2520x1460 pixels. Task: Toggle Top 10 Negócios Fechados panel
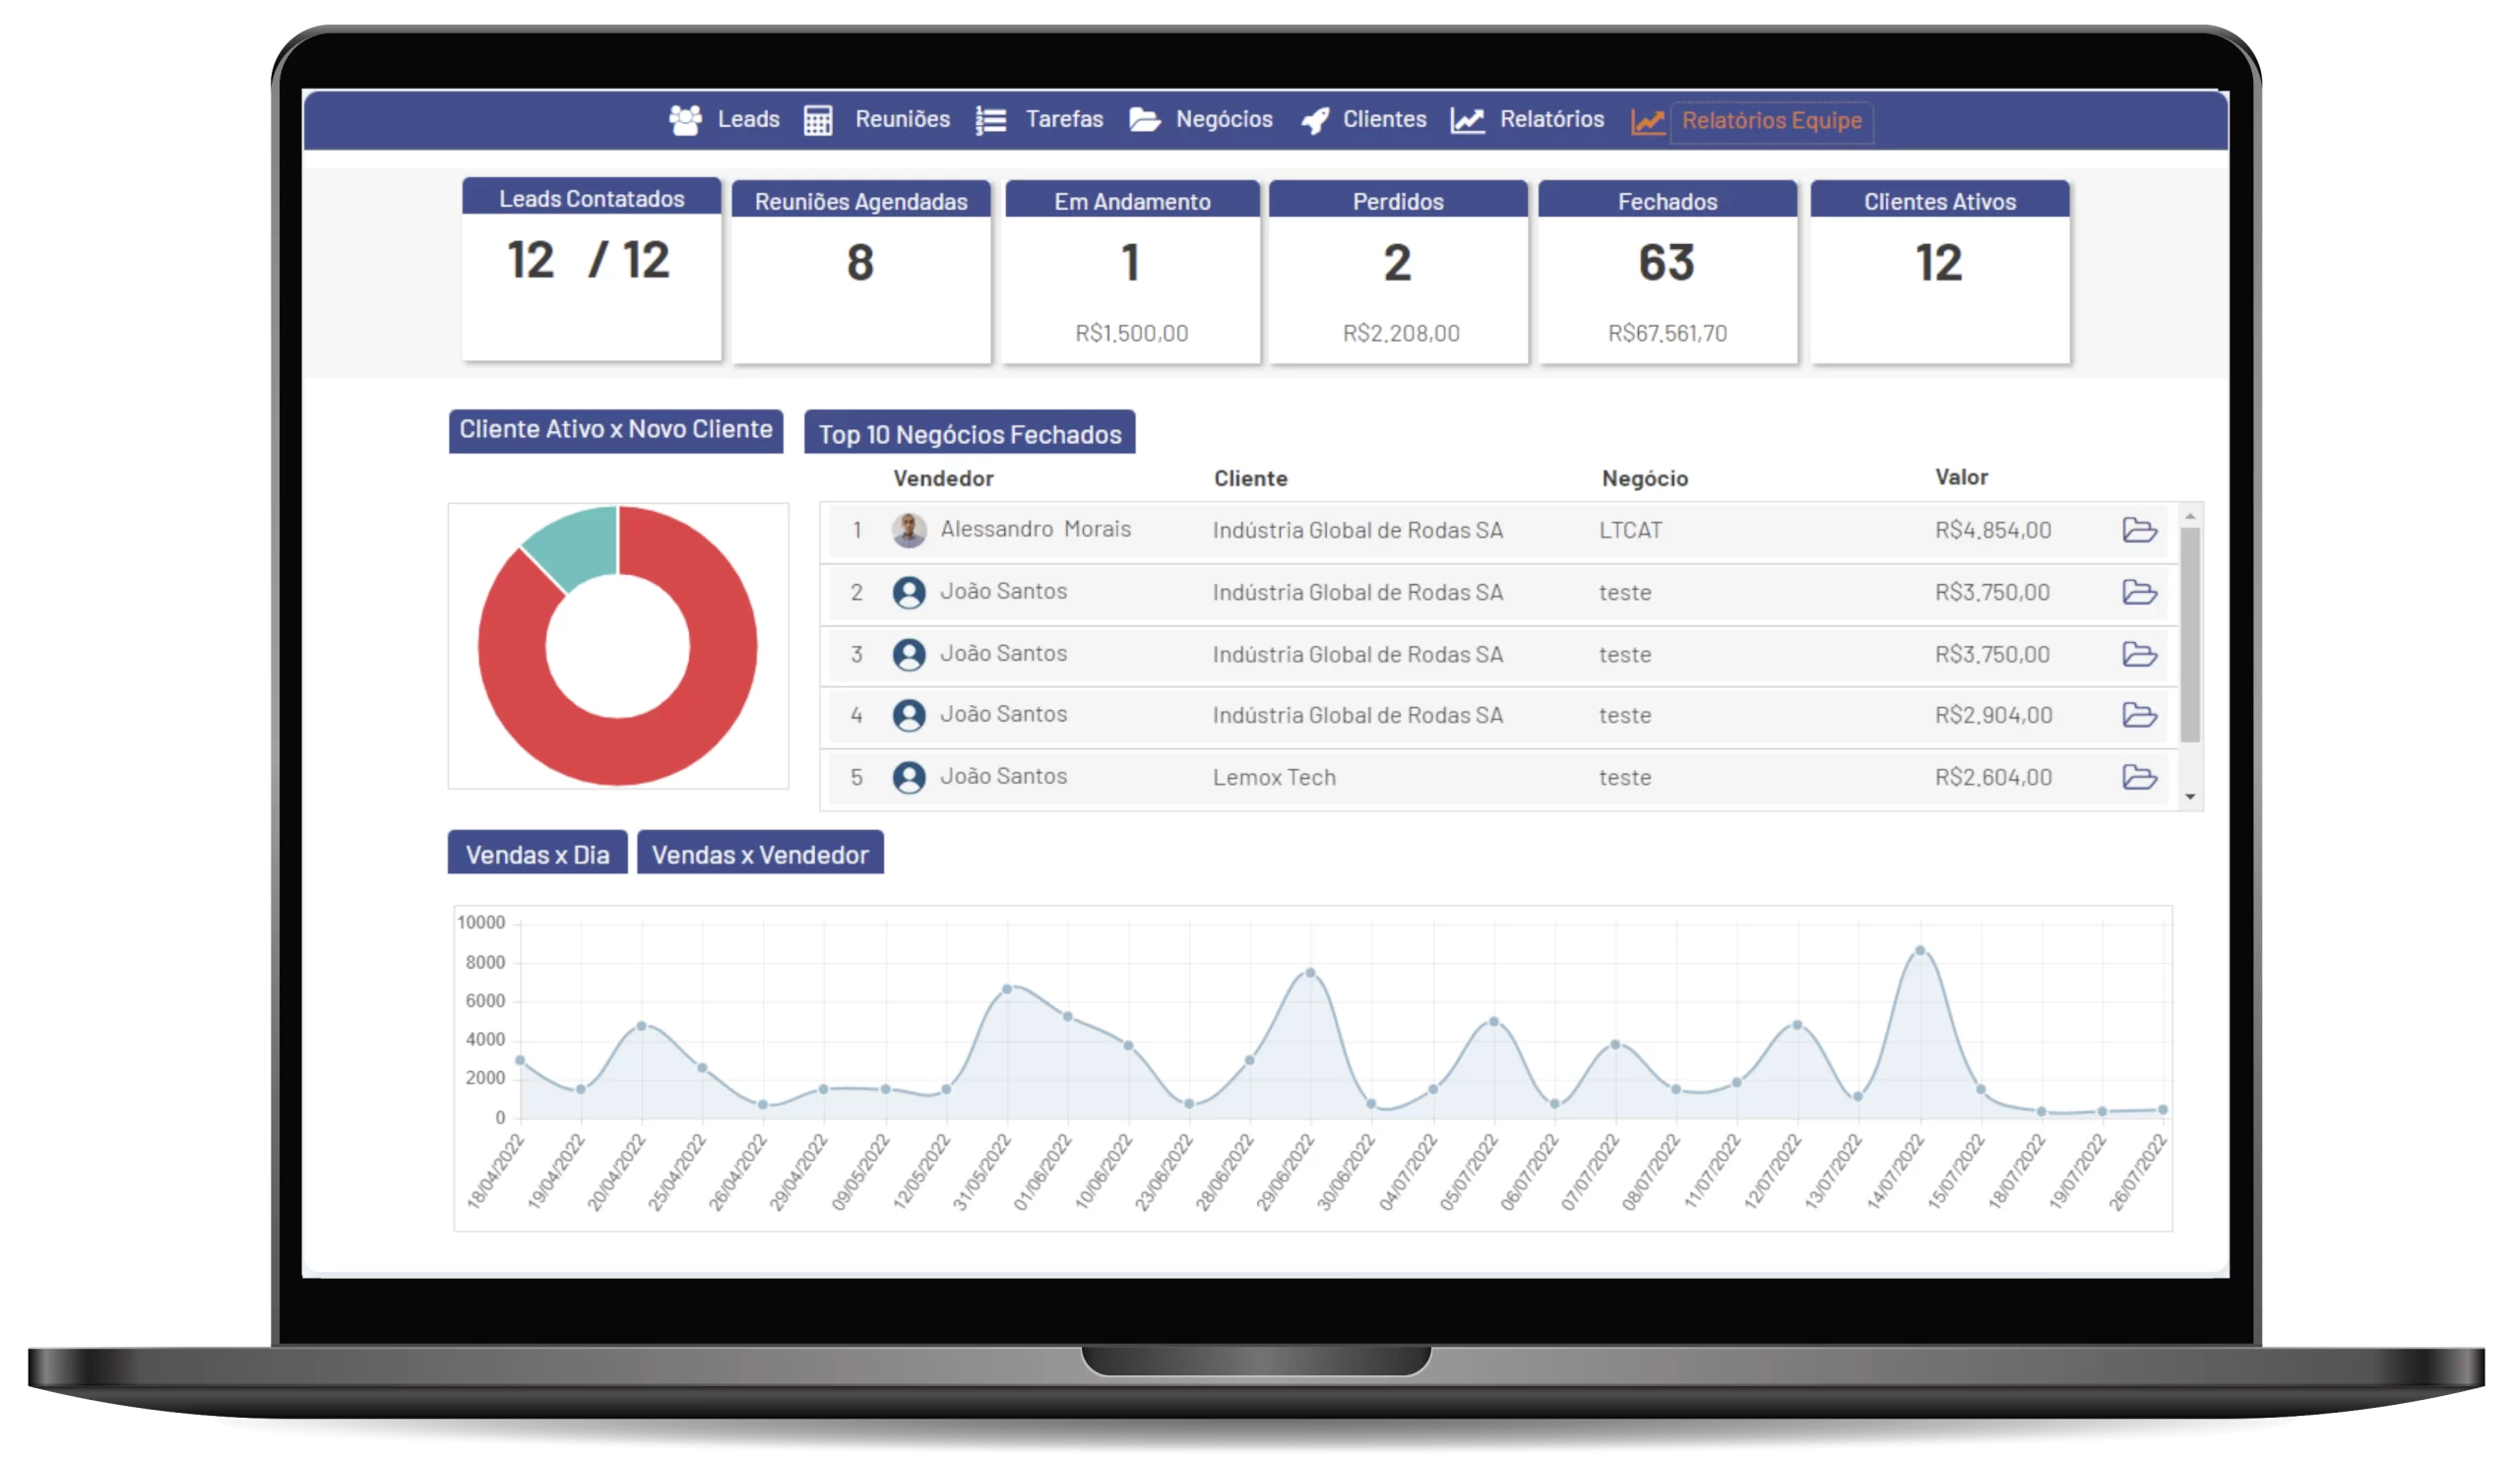click(974, 433)
